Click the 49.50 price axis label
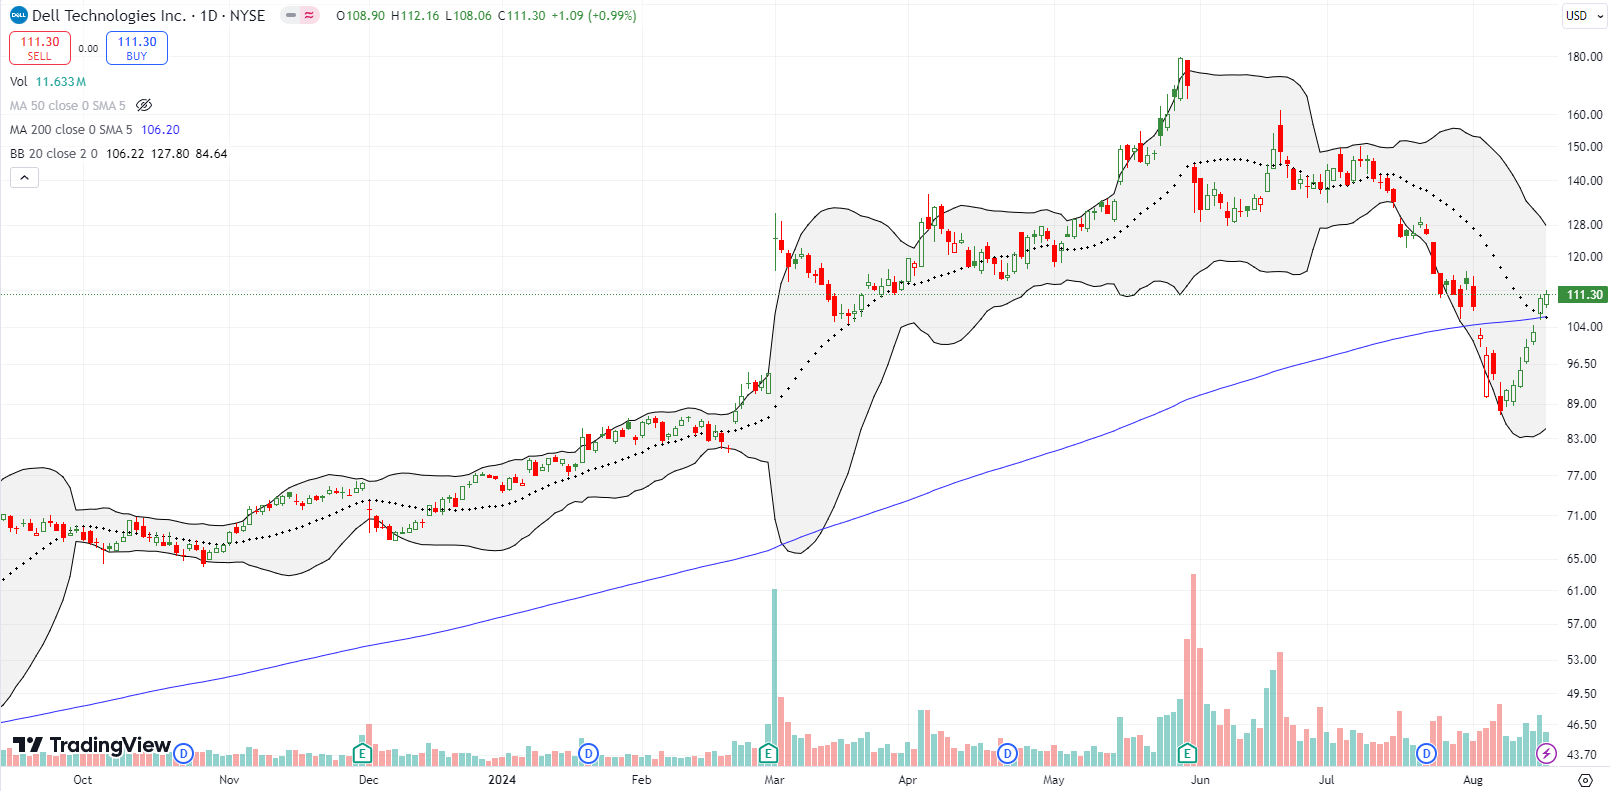The height and width of the screenshot is (791, 1610). pyautogui.click(x=1582, y=694)
